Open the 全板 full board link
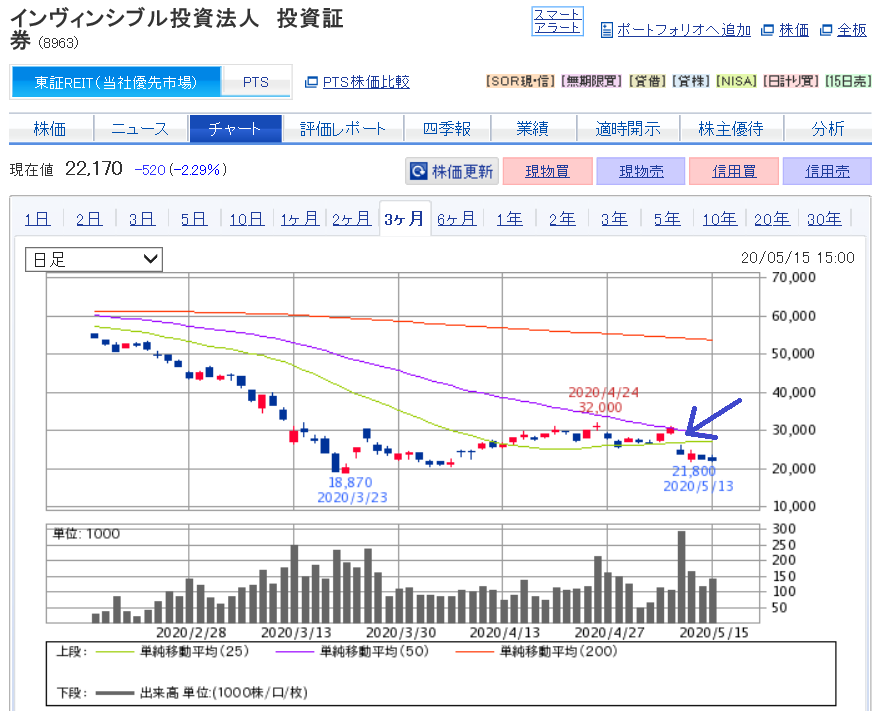Viewport: 882px width, 711px height. pos(852,30)
